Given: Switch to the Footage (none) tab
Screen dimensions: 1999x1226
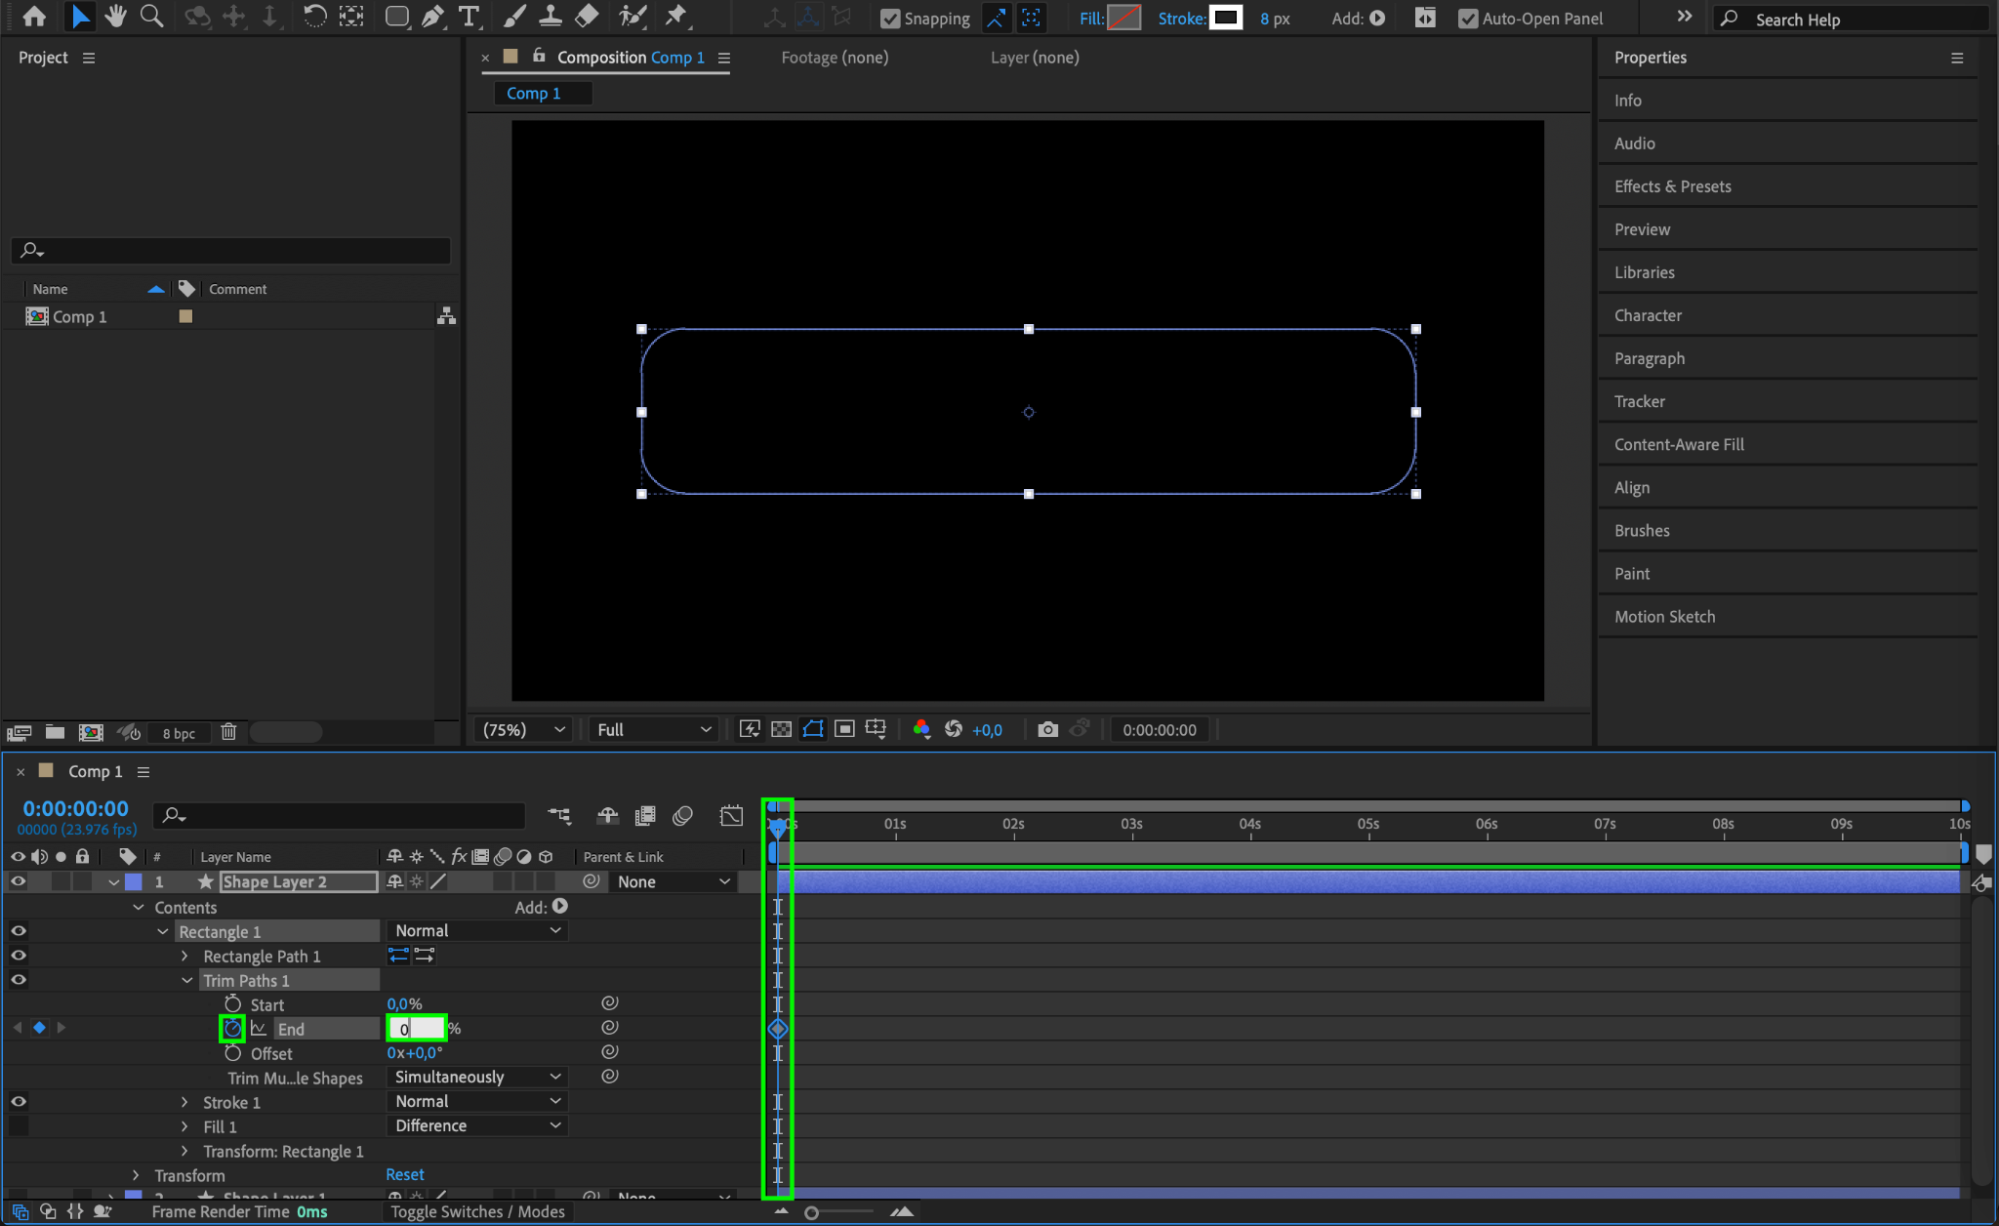Looking at the screenshot, I should pos(834,57).
